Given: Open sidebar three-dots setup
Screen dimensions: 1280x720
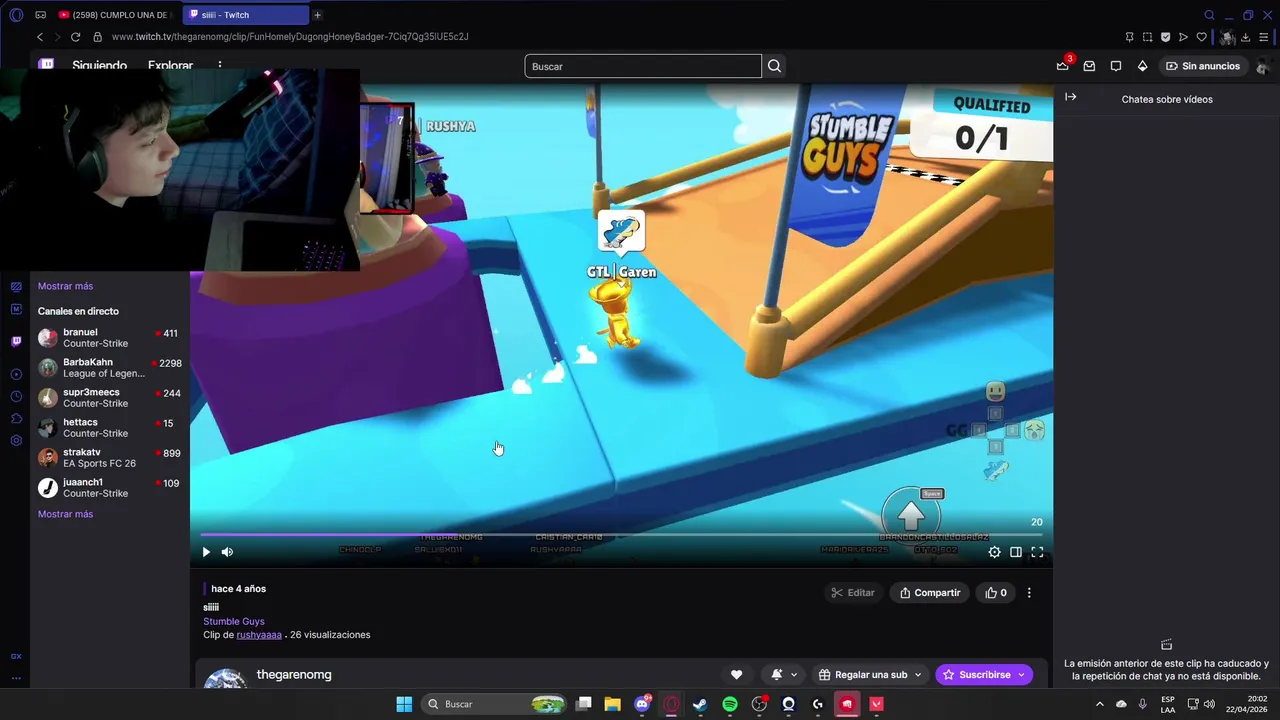Looking at the screenshot, I should [16, 678].
